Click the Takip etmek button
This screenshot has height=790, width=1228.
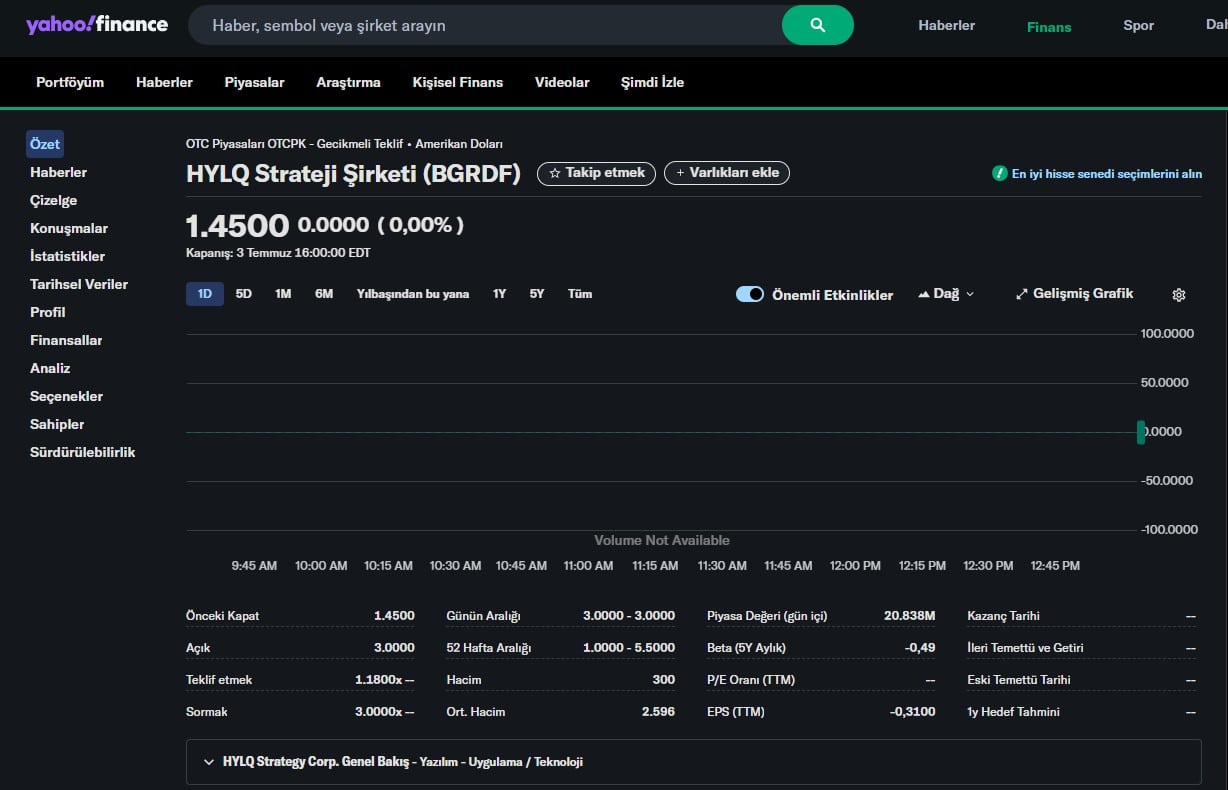pos(596,173)
